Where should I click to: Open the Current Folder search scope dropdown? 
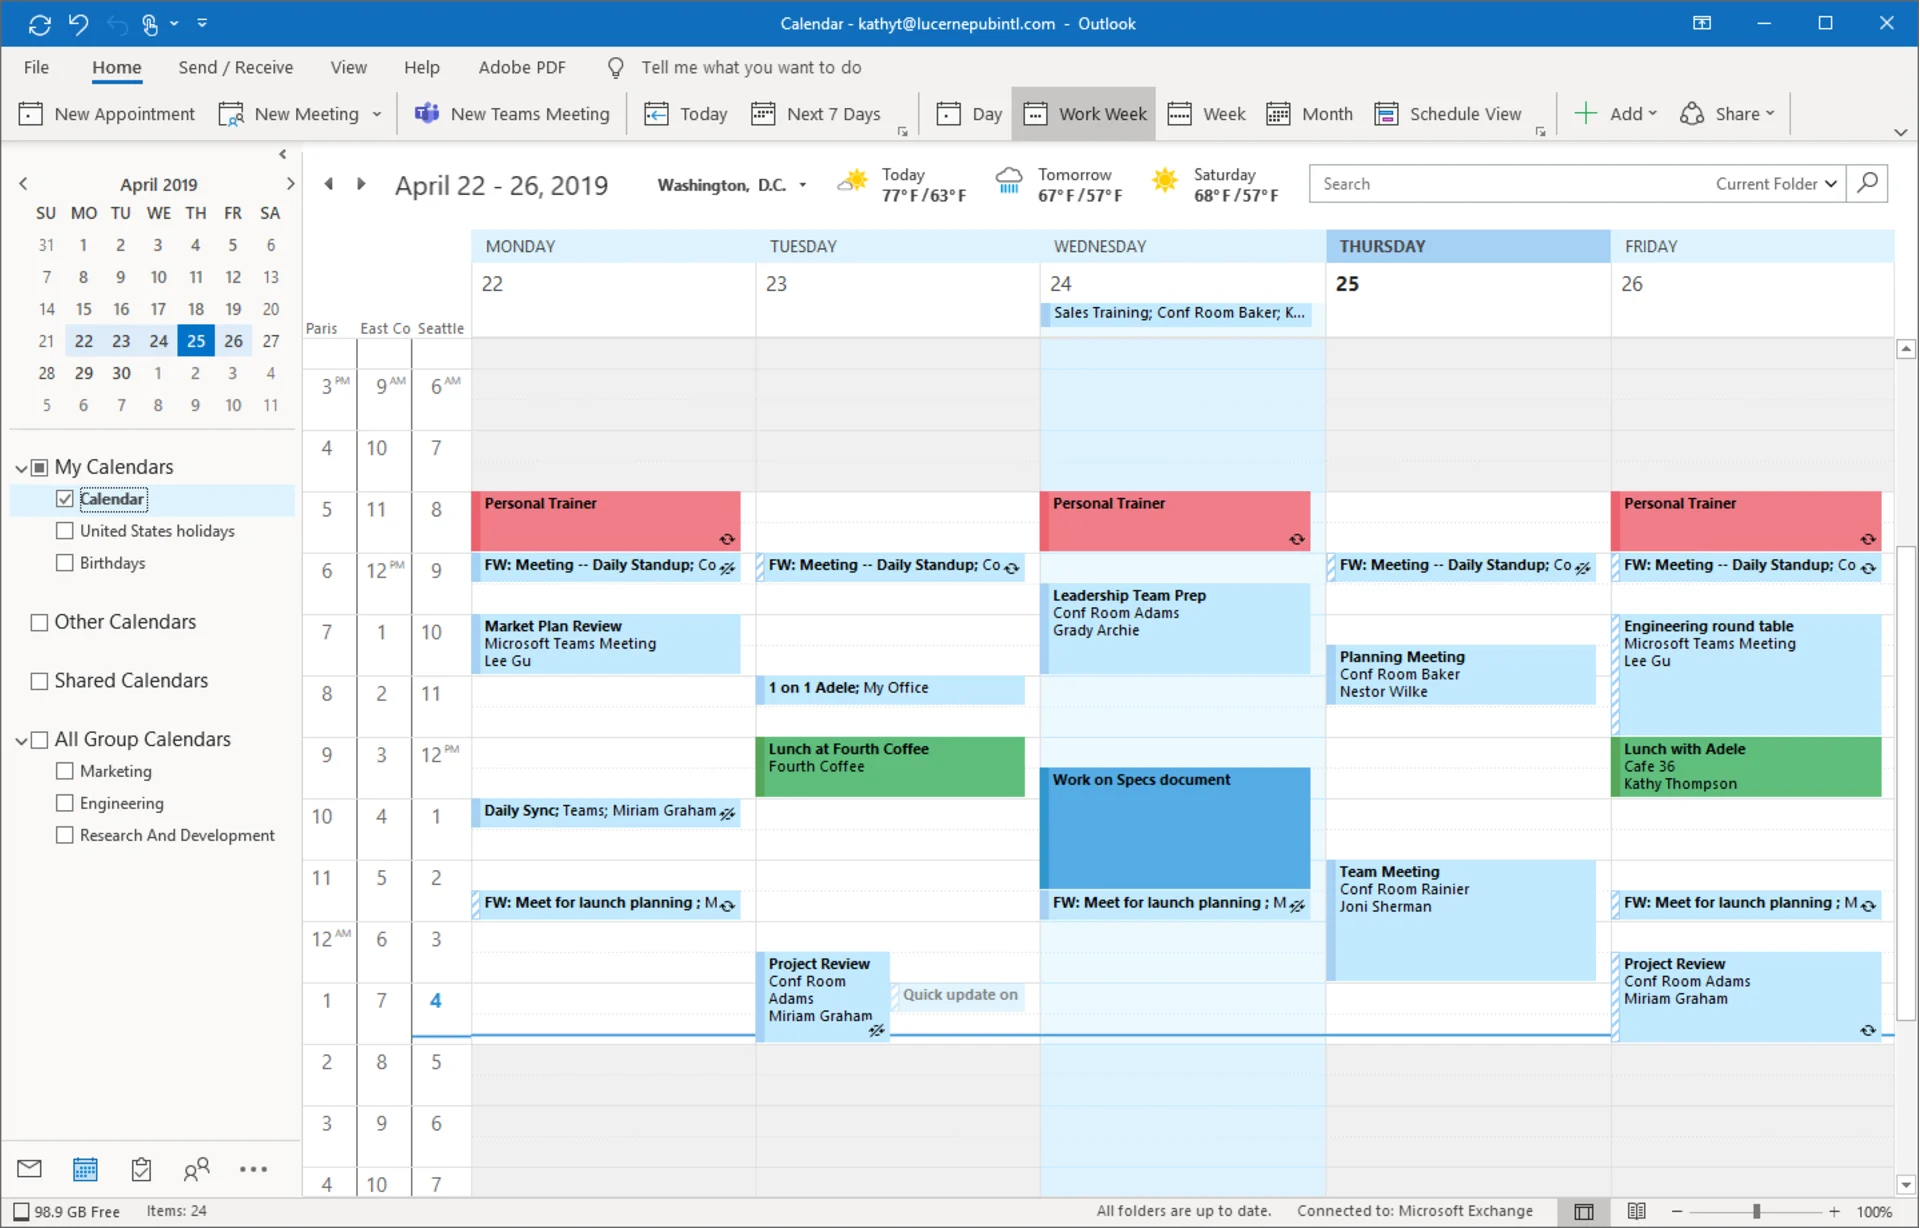pos(1775,183)
